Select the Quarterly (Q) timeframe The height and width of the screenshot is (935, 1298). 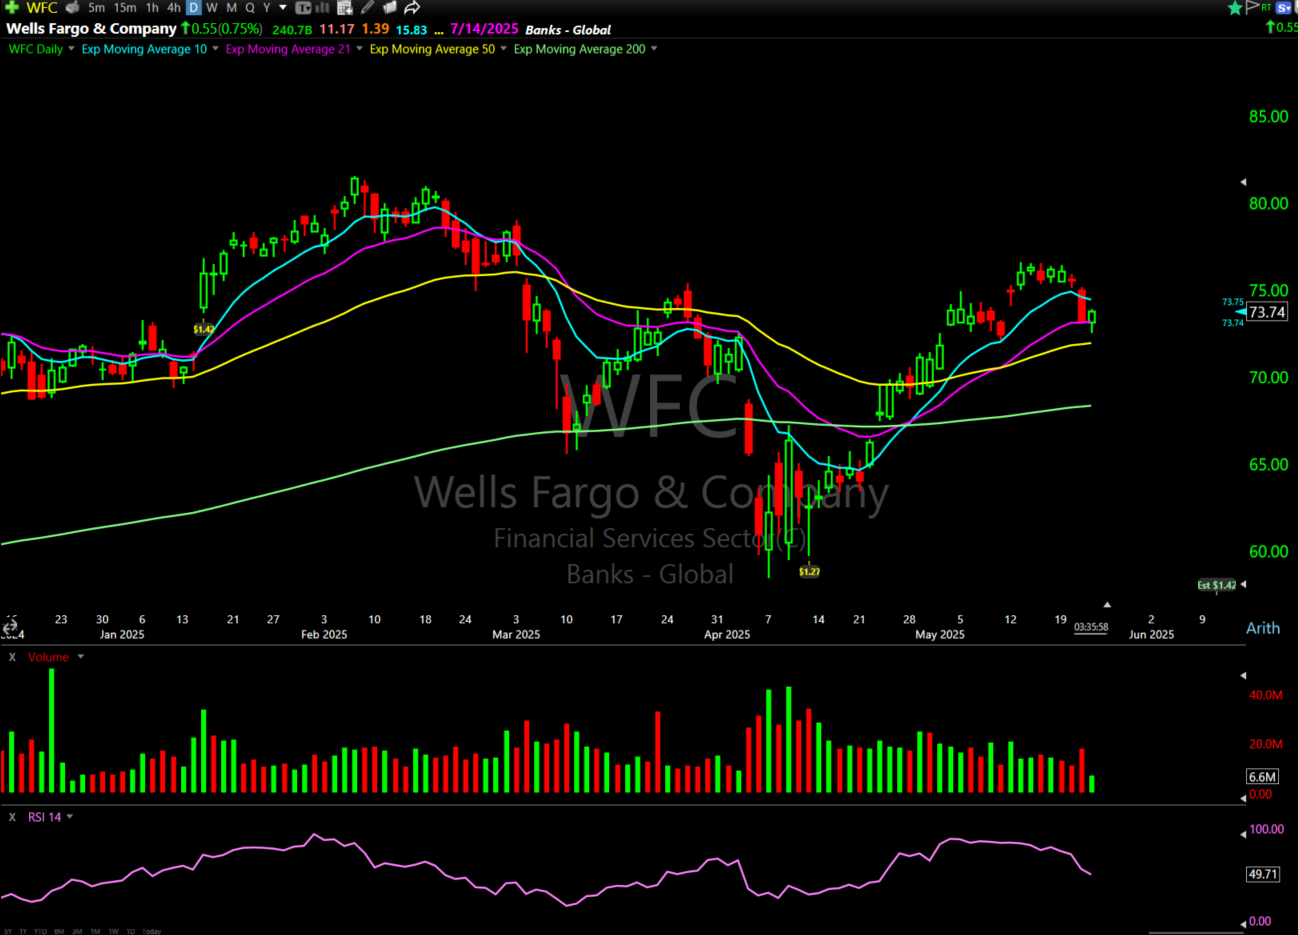(250, 7)
